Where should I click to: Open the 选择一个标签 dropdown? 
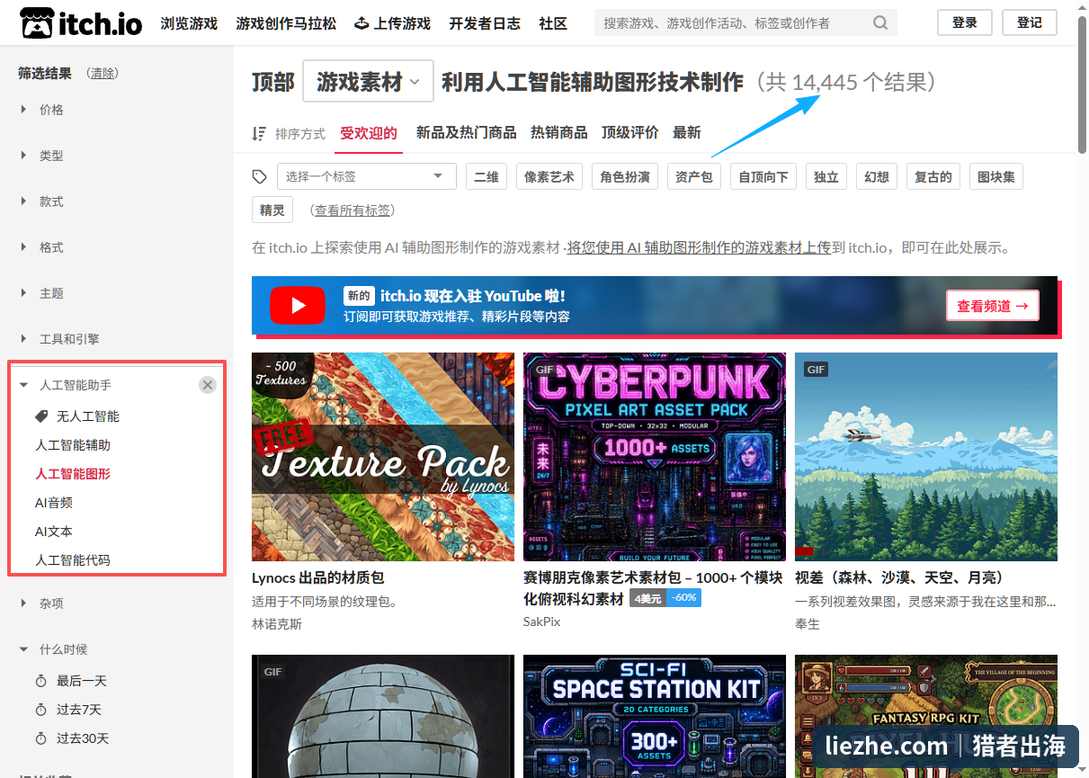(x=367, y=176)
